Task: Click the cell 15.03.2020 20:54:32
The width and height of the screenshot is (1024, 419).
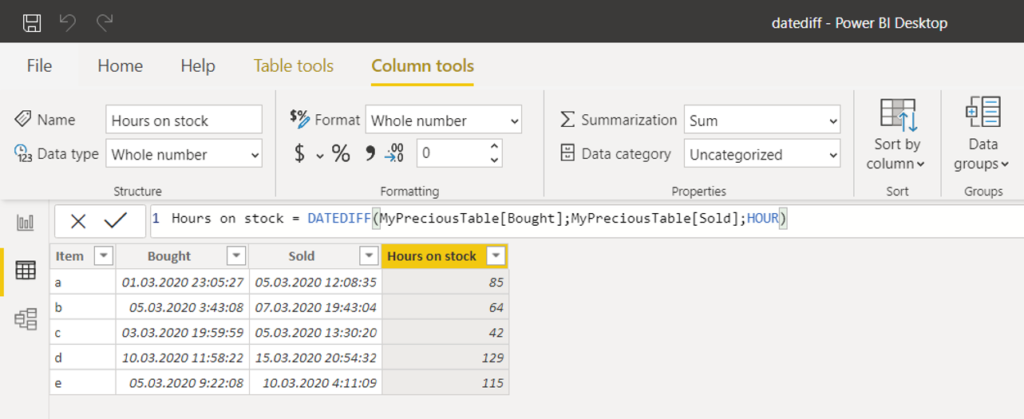Action: point(315,358)
